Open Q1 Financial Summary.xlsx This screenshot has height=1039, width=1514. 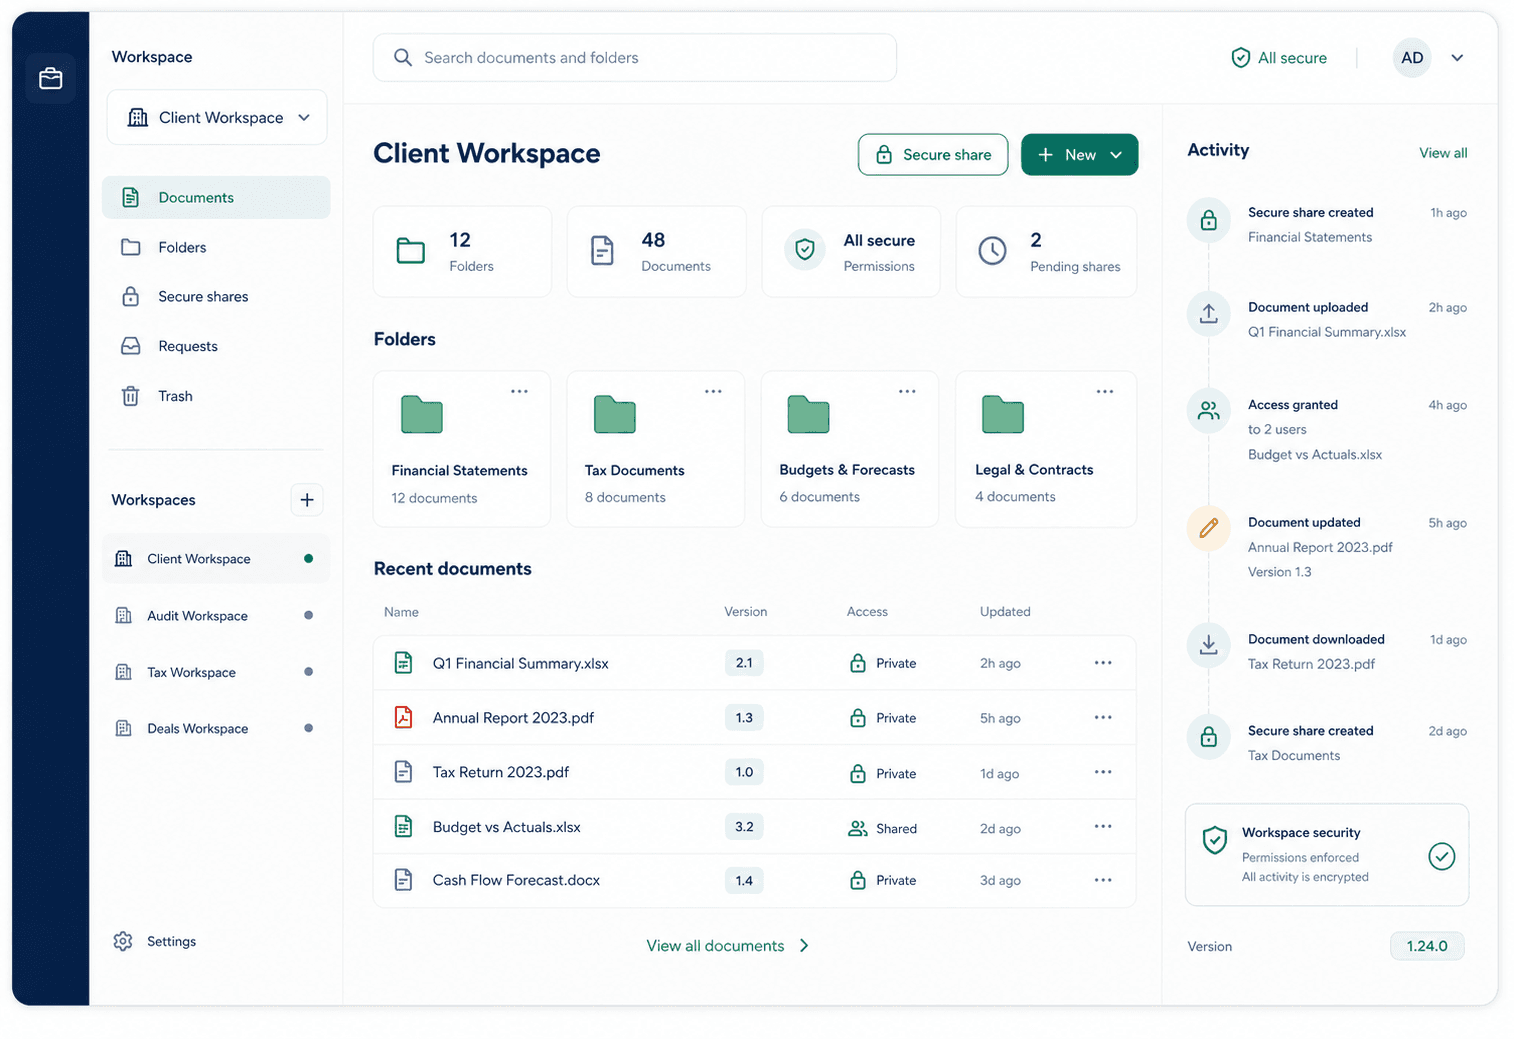click(520, 663)
